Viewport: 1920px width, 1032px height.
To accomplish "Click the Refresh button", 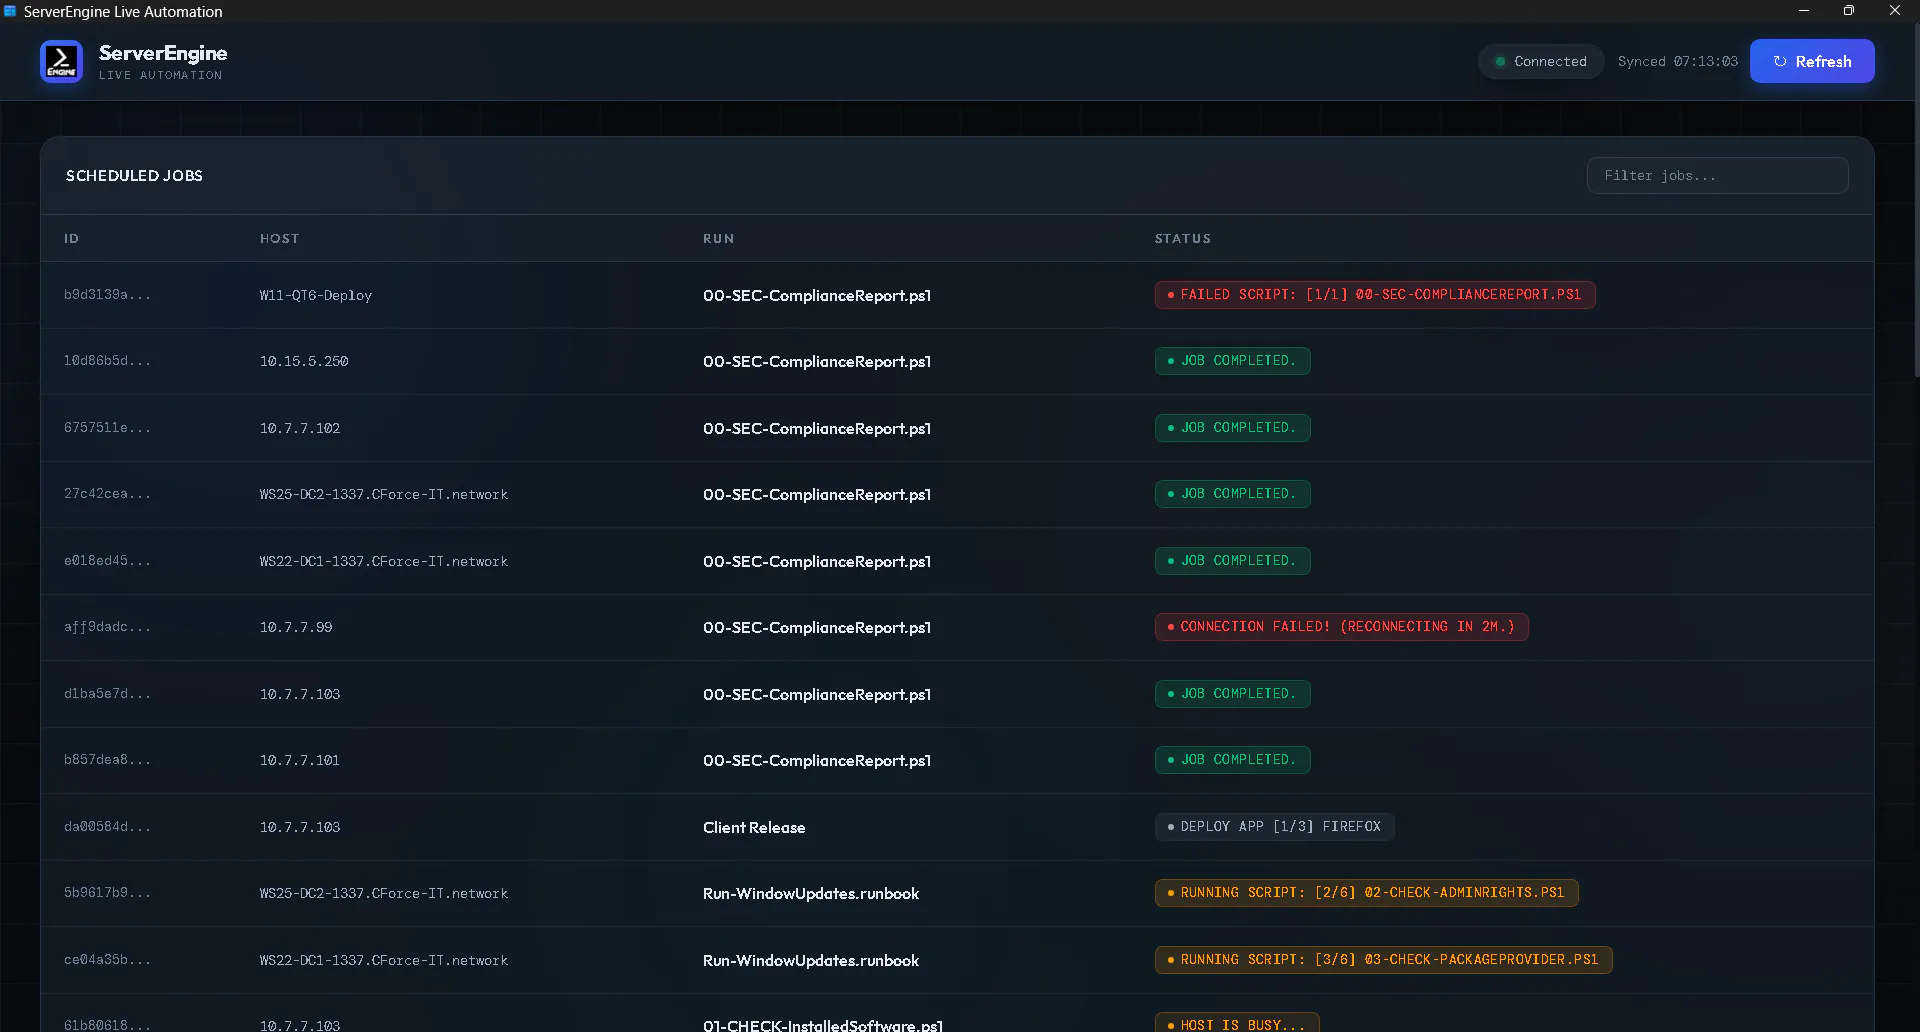I will click(x=1811, y=61).
